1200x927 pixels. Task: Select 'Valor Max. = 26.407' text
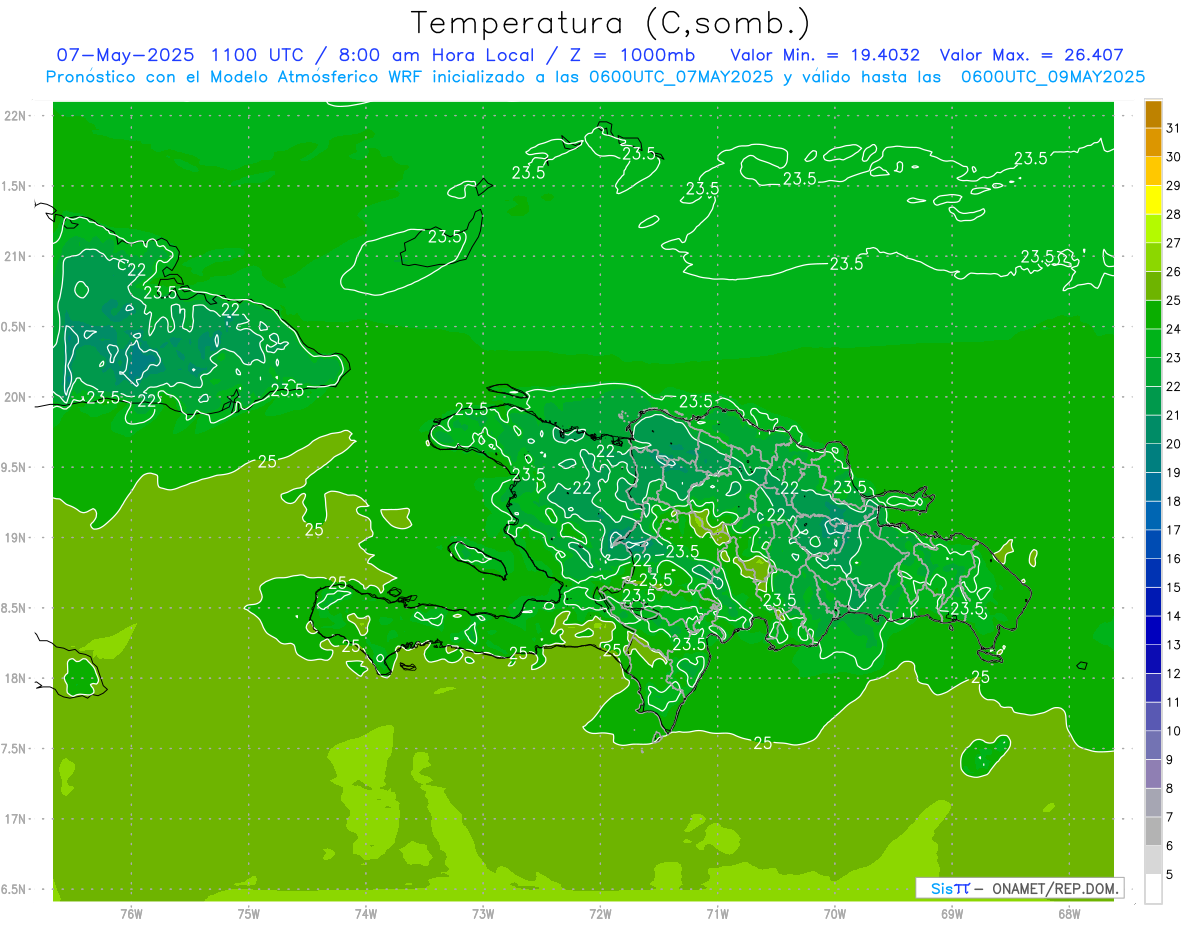click(1032, 55)
